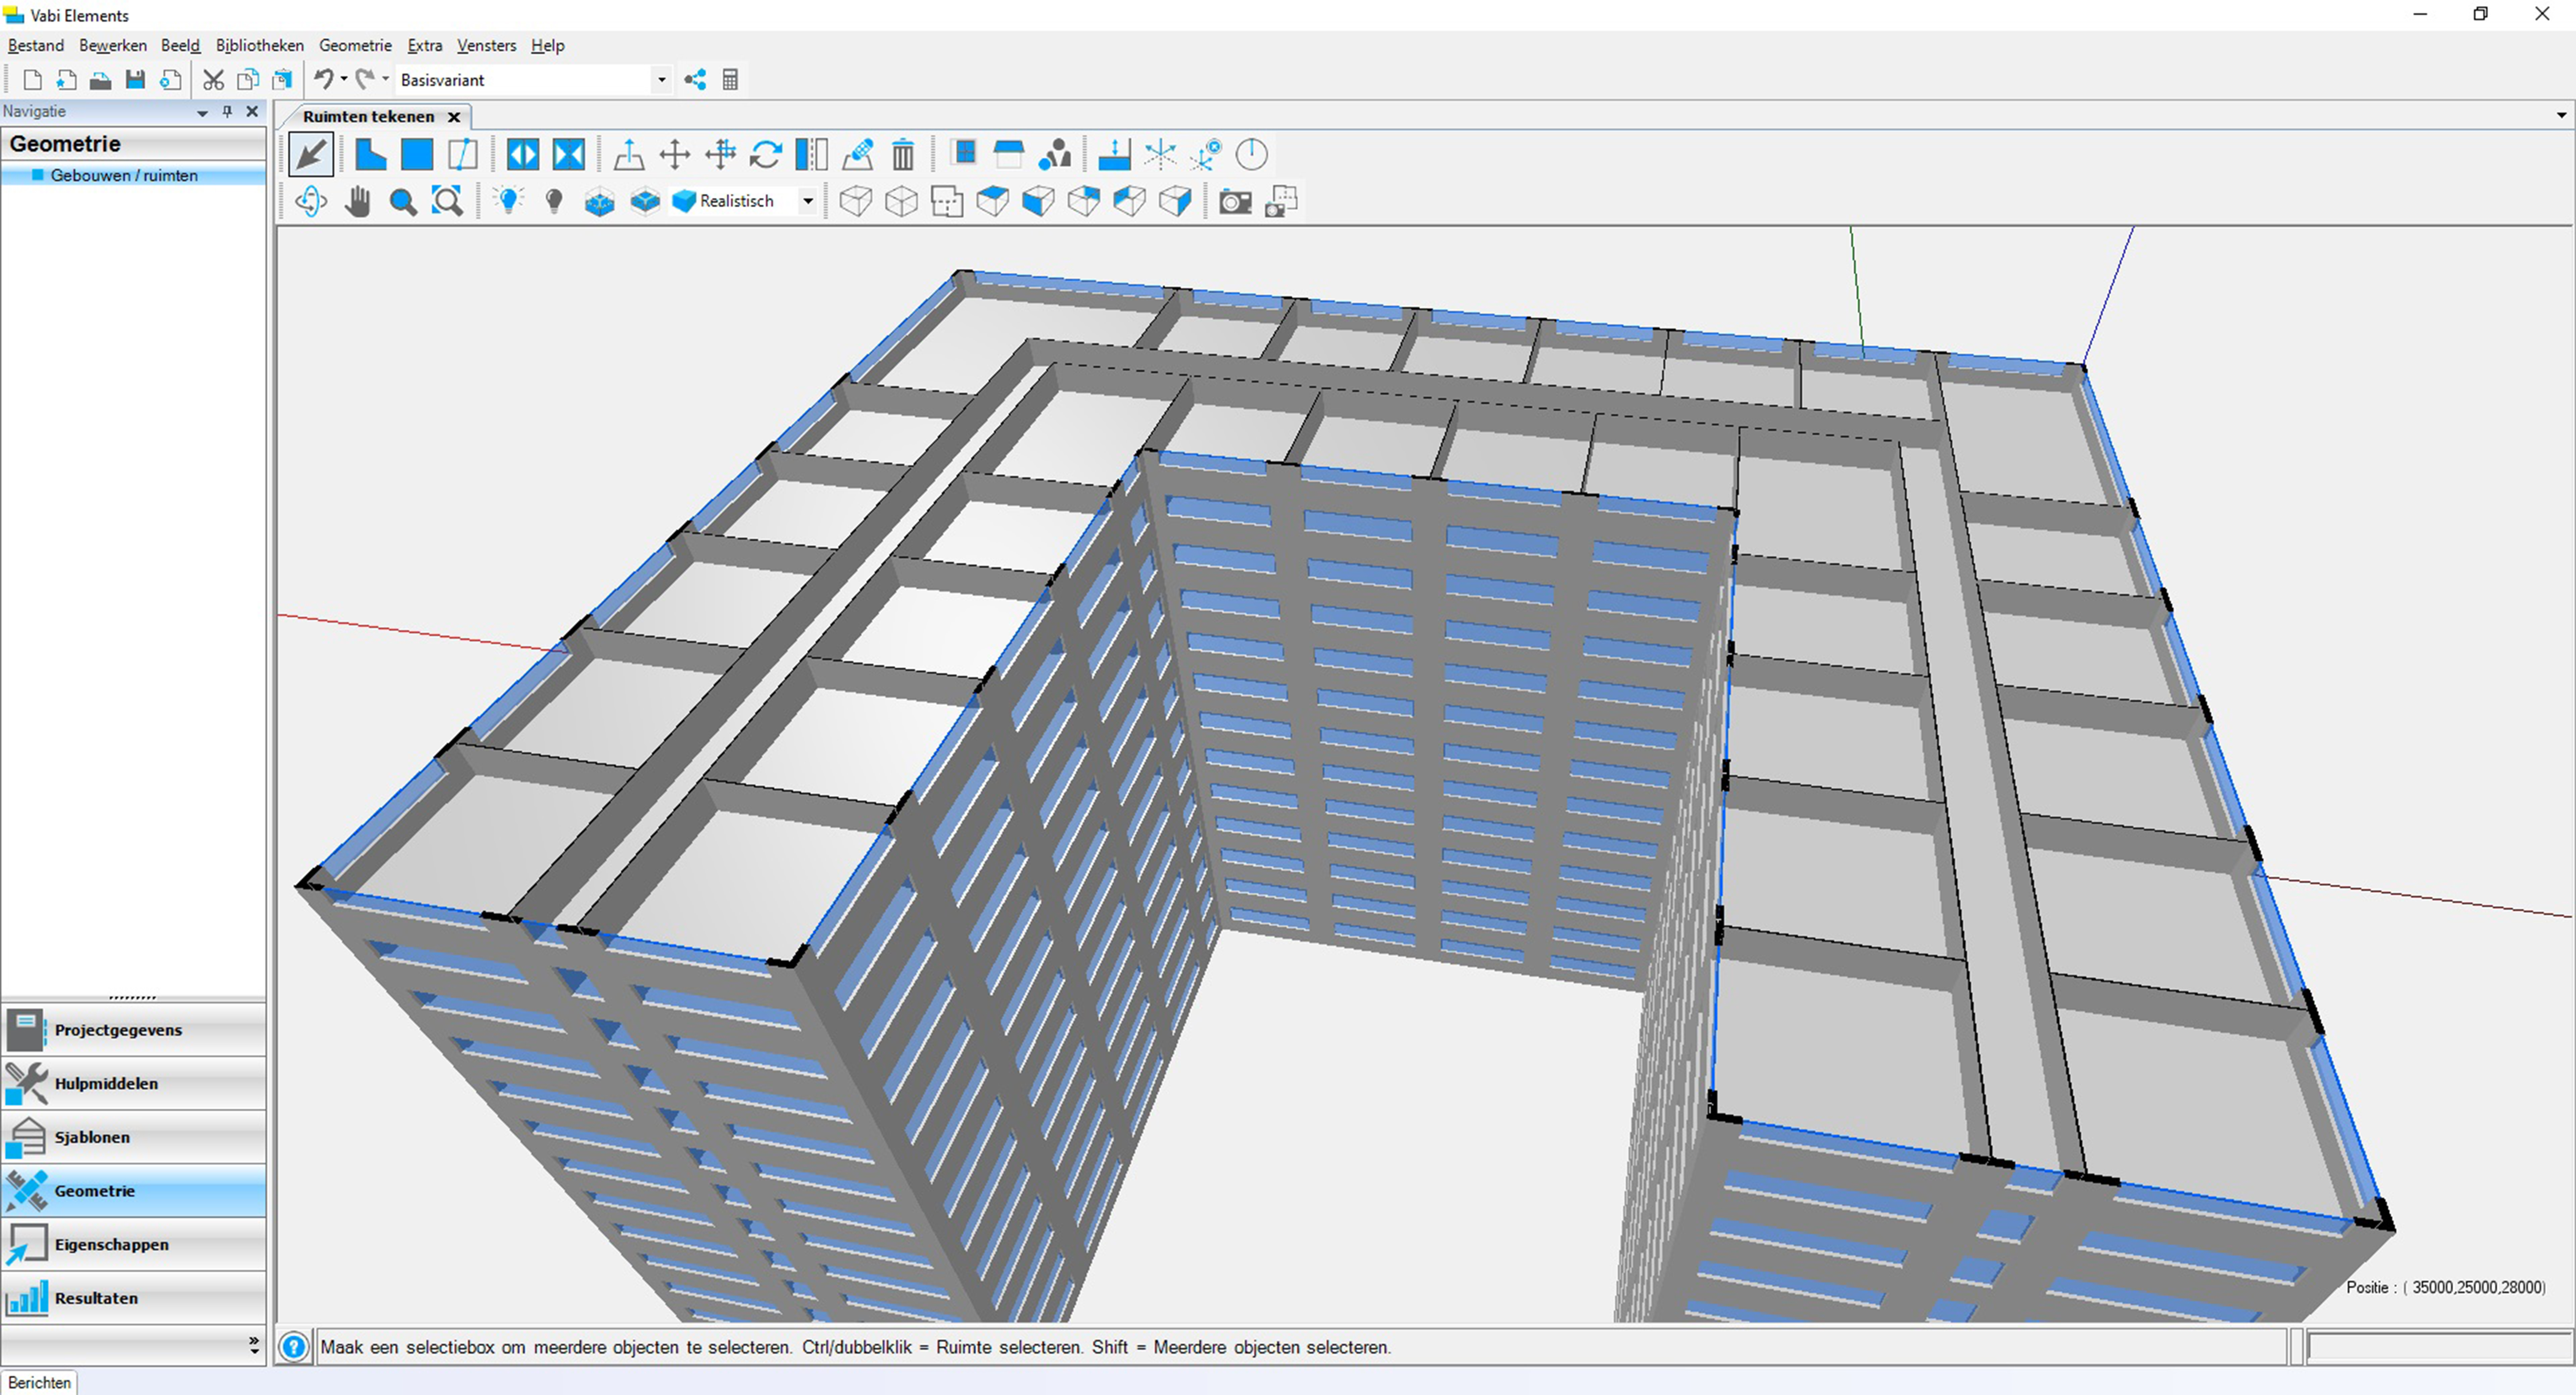Click the blue window pane icon
Viewport: 2576px width, 1395px height.
pyautogui.click(x=964, y=153)
